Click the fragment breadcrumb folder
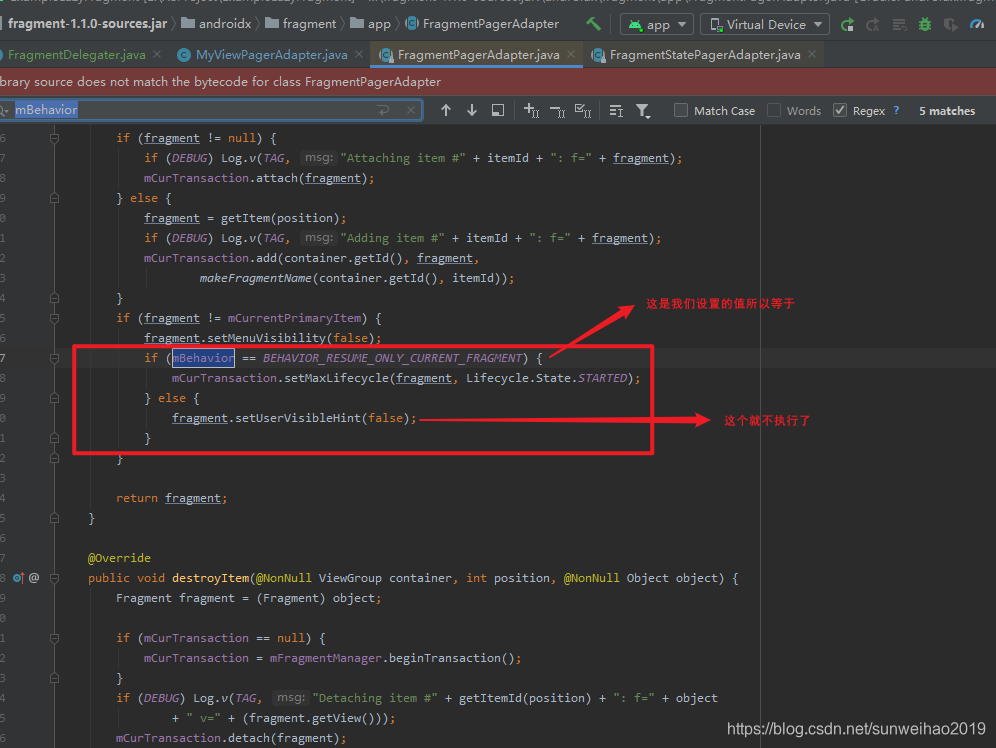 click(x=300, y=24)
